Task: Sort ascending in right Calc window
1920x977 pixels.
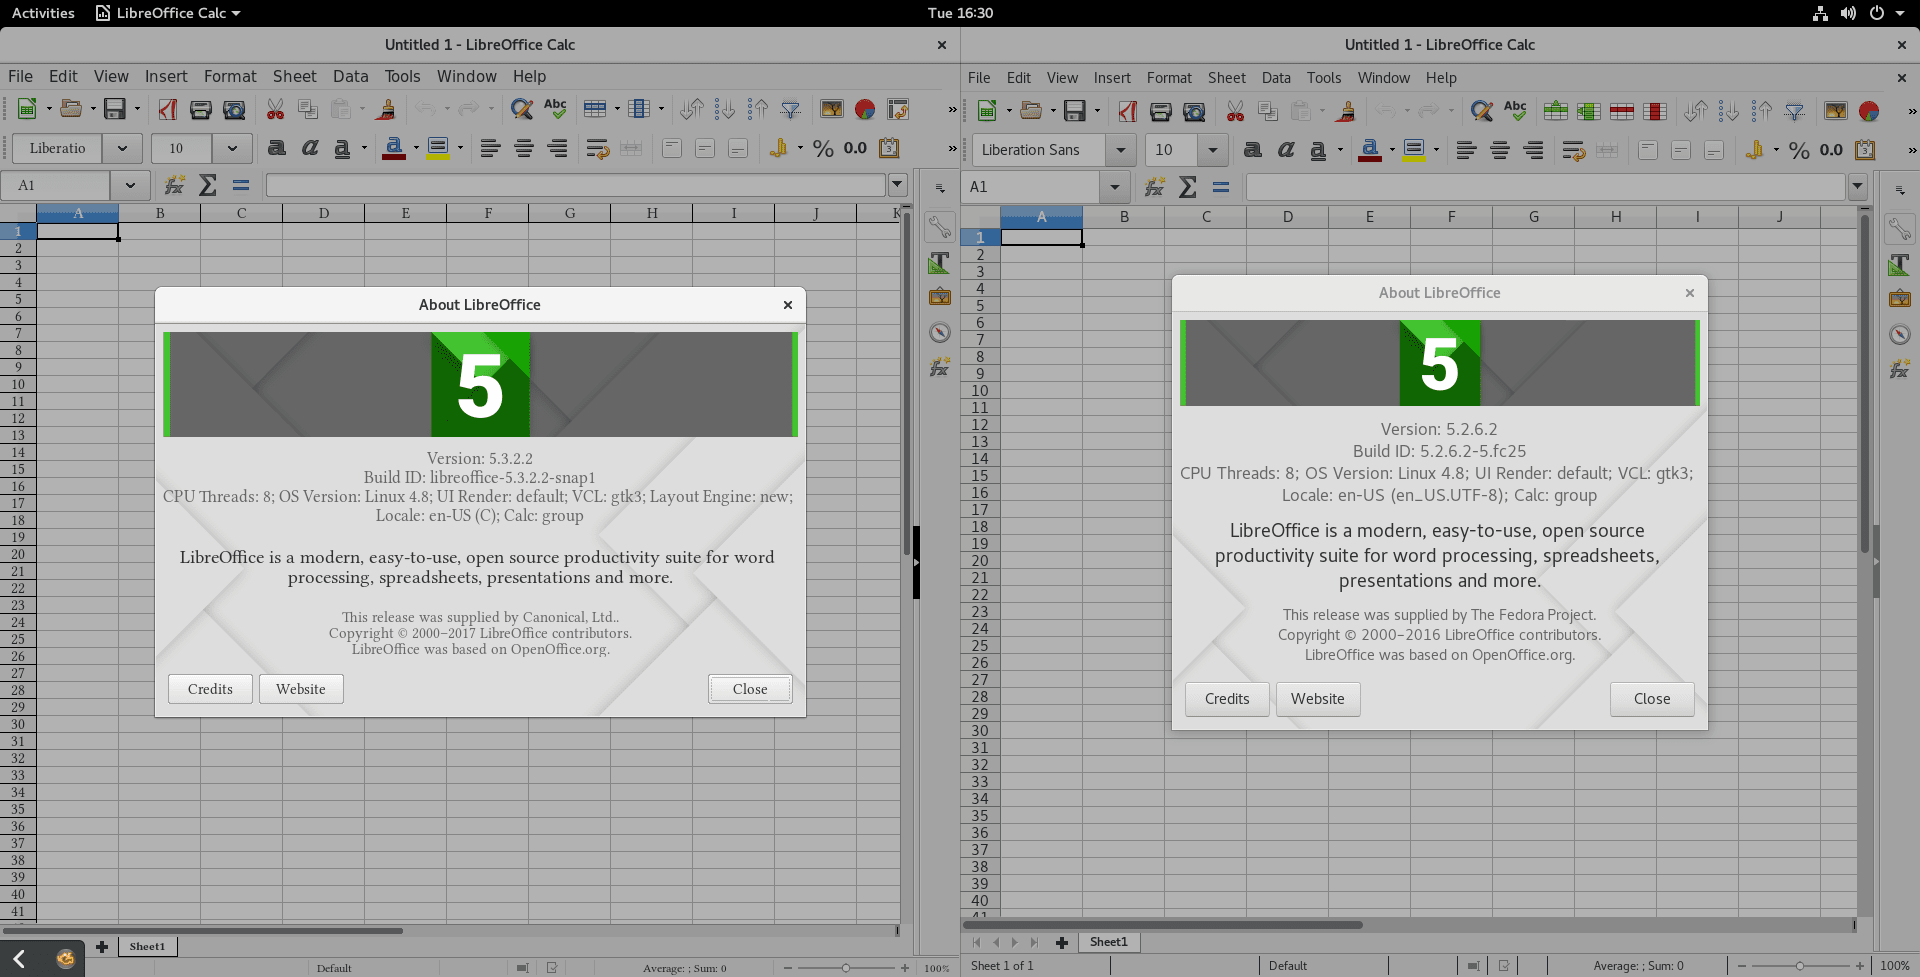Action: 1729,111
